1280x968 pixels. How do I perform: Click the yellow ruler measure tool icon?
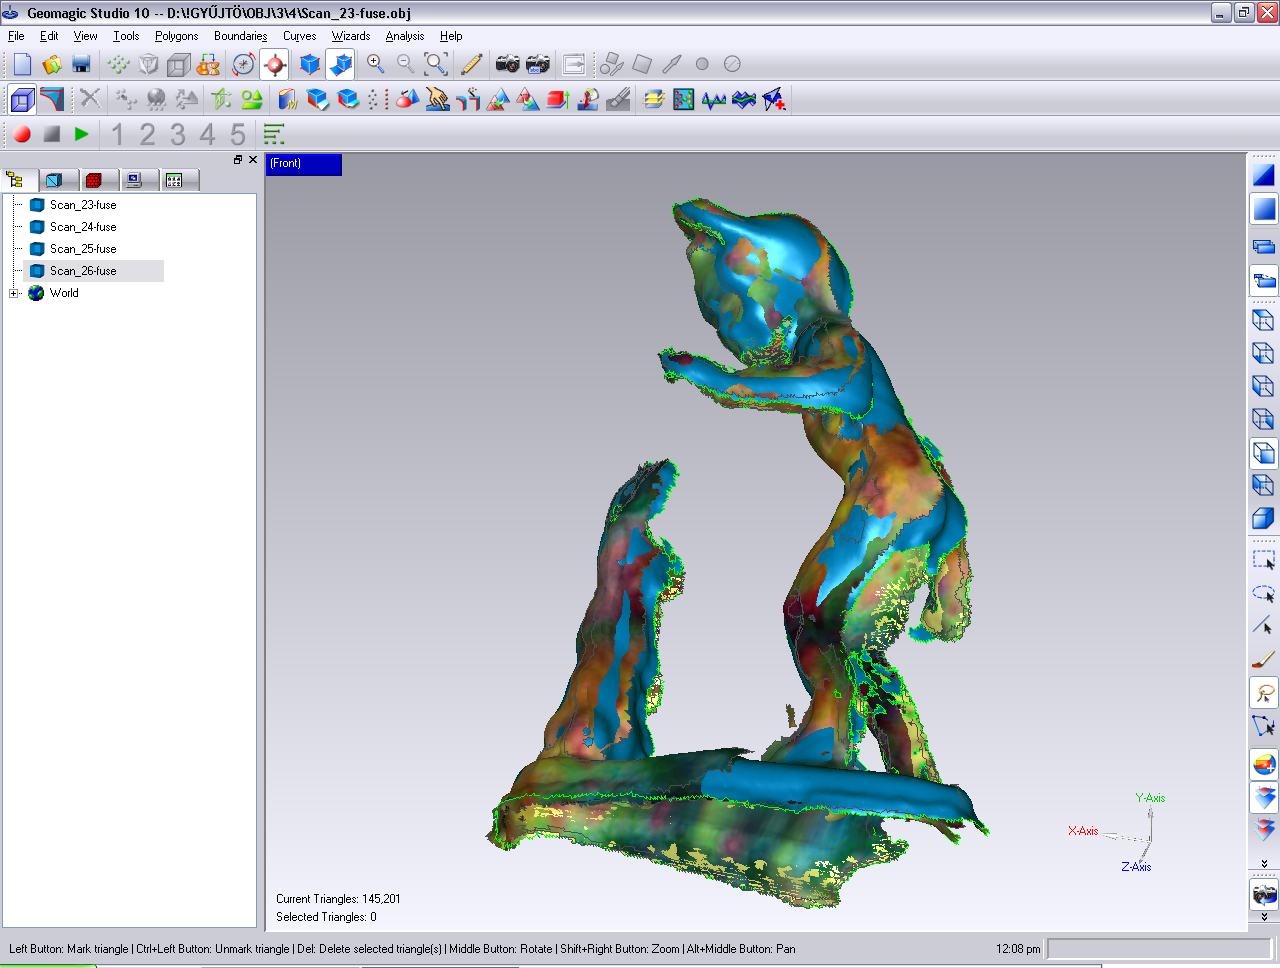(471, 64)
